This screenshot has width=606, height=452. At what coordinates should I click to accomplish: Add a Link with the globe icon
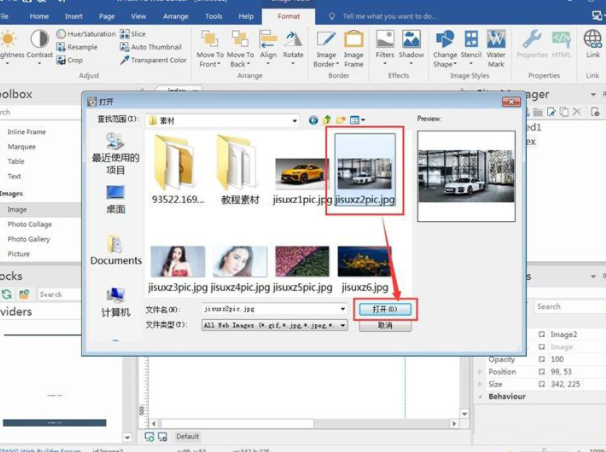[x=592, y=44]
